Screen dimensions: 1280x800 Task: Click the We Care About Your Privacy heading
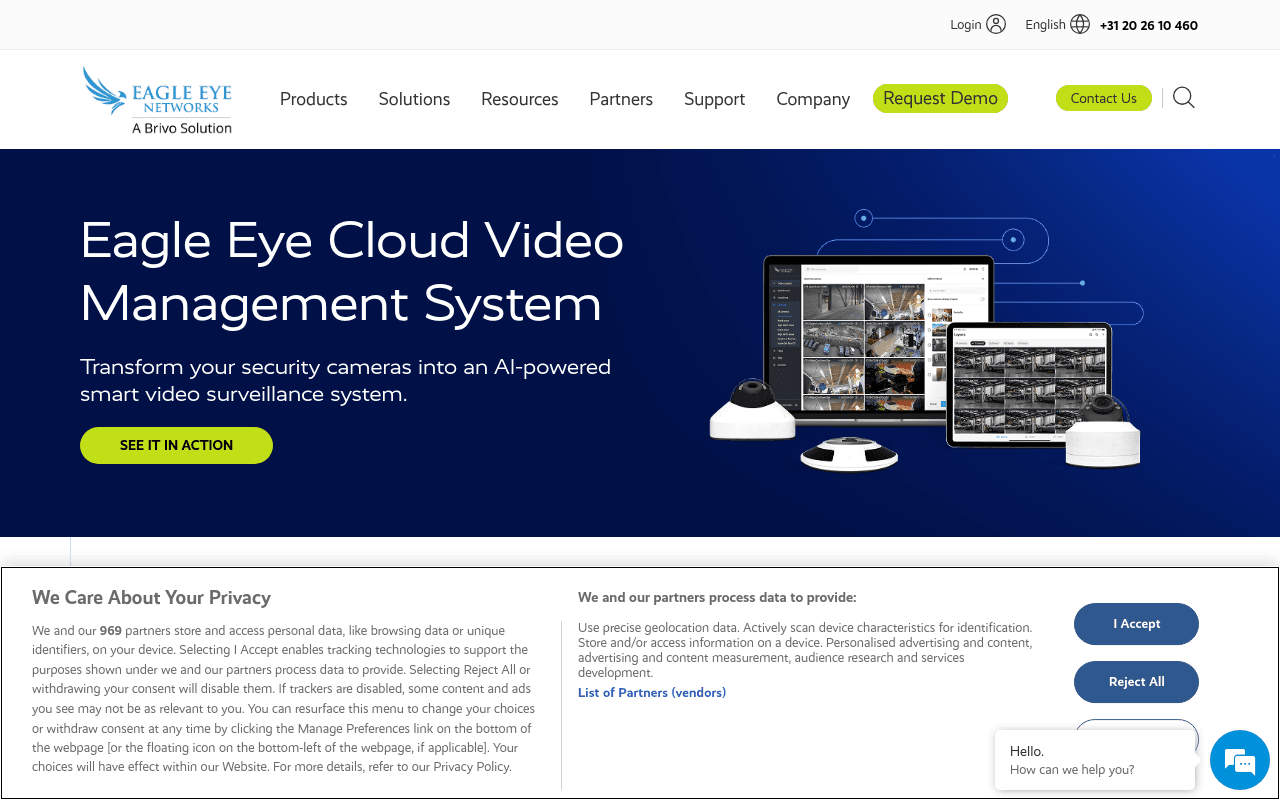point(151,598)
